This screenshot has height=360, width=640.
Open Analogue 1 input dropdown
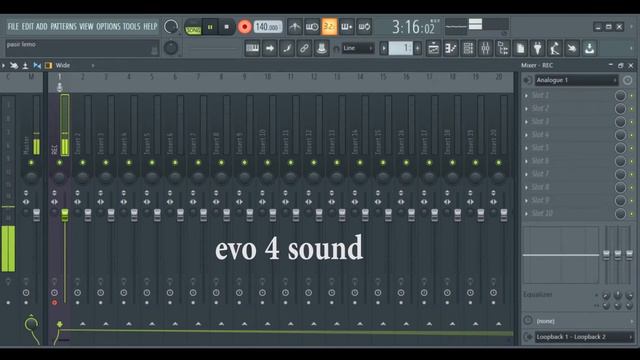pyautogui.click(x=576, y=80)
